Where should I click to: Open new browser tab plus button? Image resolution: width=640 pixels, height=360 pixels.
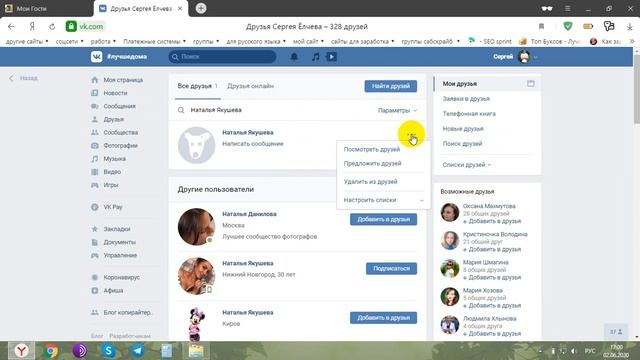201,8
